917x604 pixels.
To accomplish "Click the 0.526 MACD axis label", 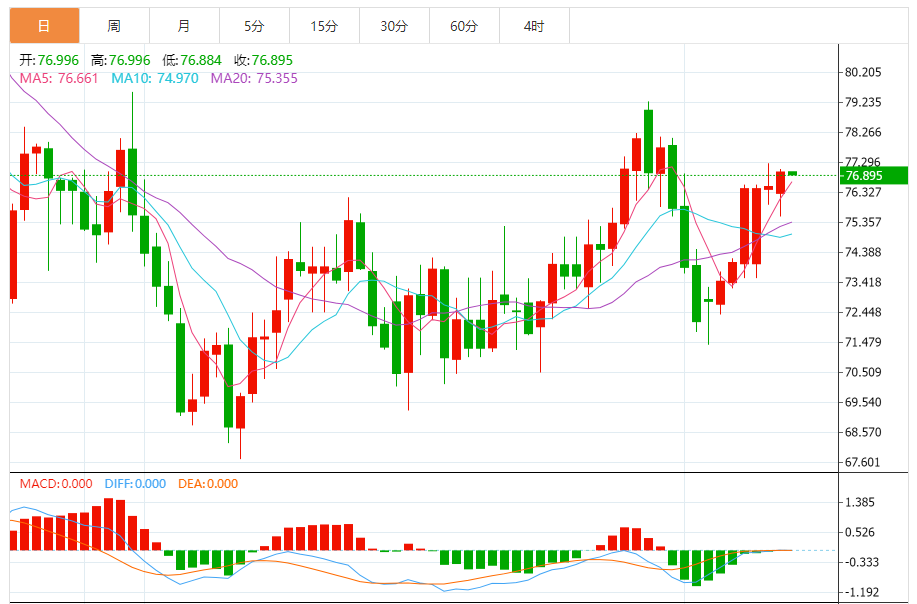I will coord(860,533).
